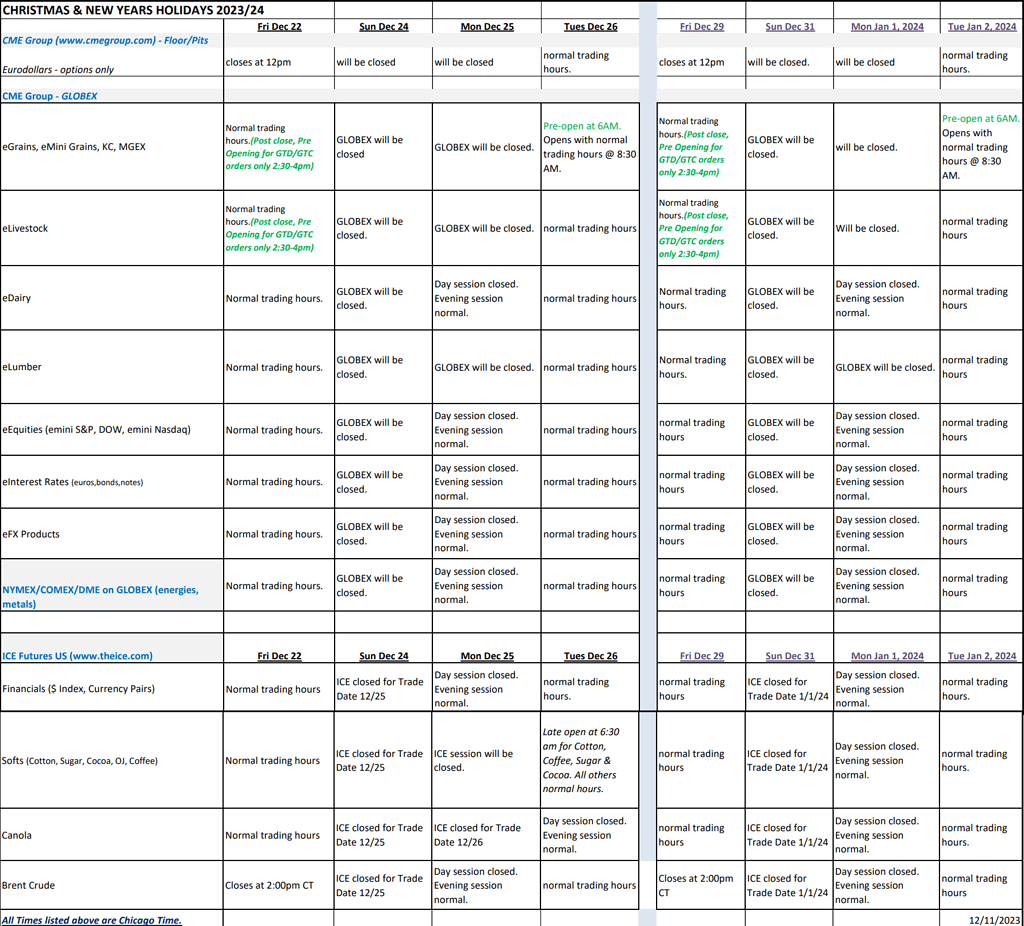The width and height of the screenshot is (1024, 926).
Task: Click the NYMEX/COMEX/DME on GLOBEX label
Action: point(100,596)
